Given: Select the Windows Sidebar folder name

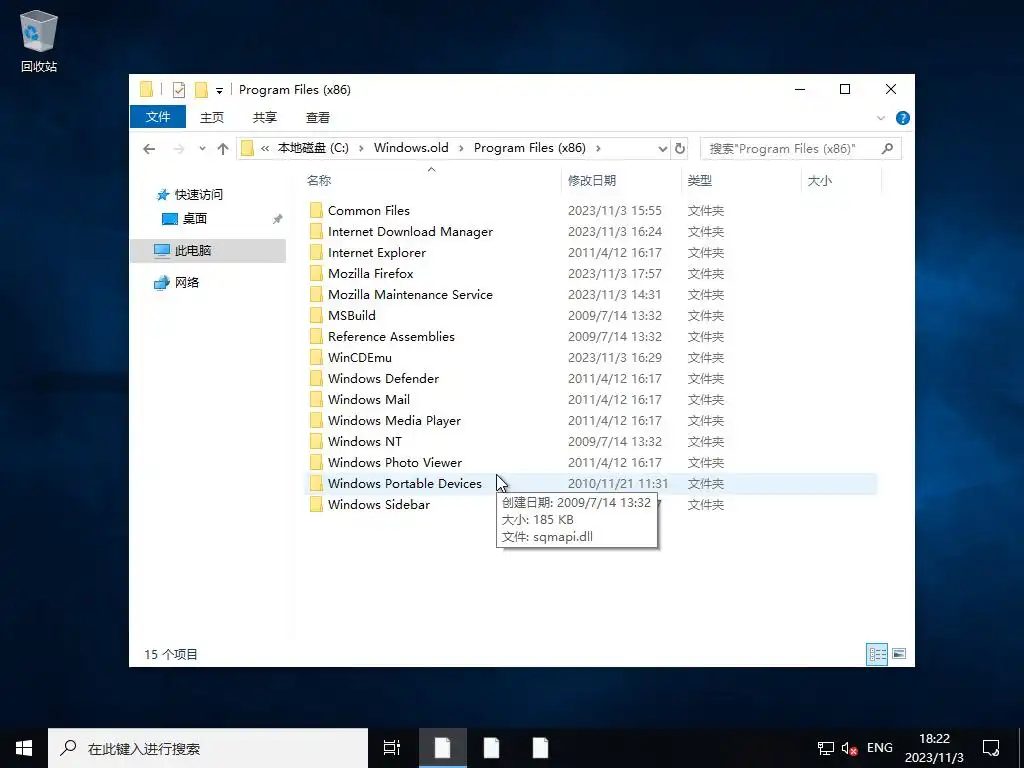Looking at the screenshot, I should coord(379,504).
